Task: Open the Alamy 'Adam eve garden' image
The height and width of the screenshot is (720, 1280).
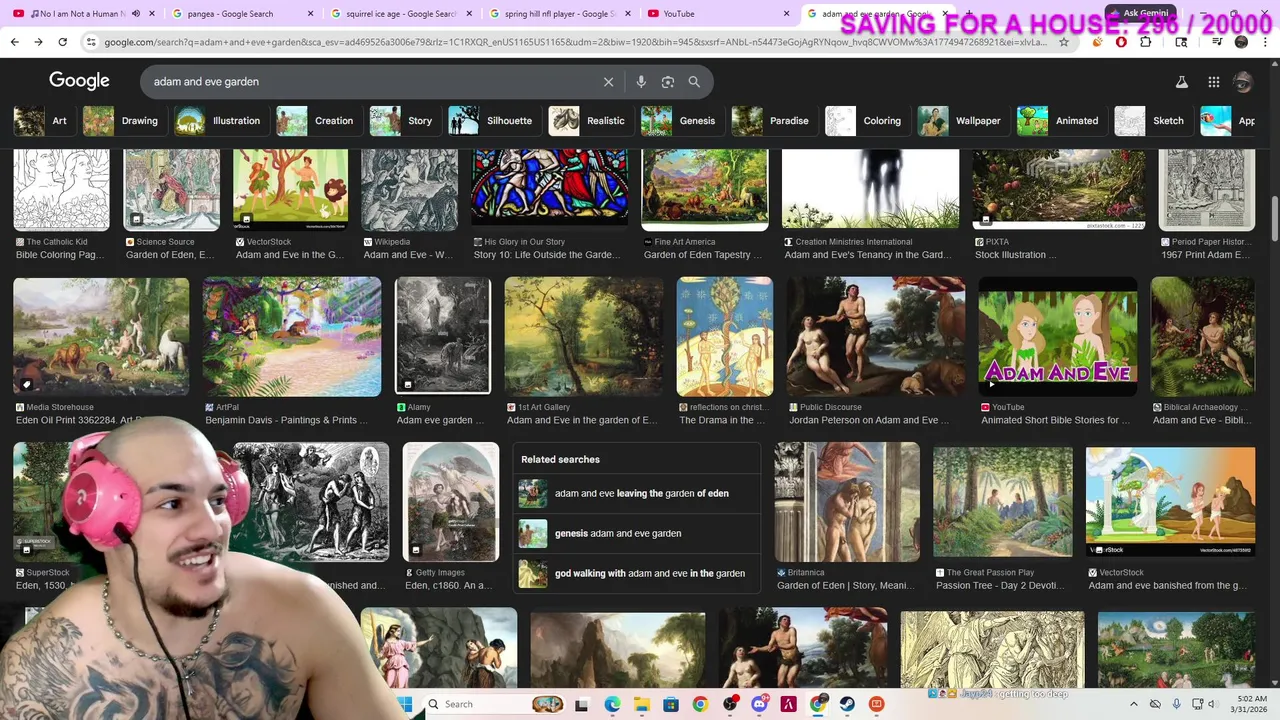Action: click(443, 337)
